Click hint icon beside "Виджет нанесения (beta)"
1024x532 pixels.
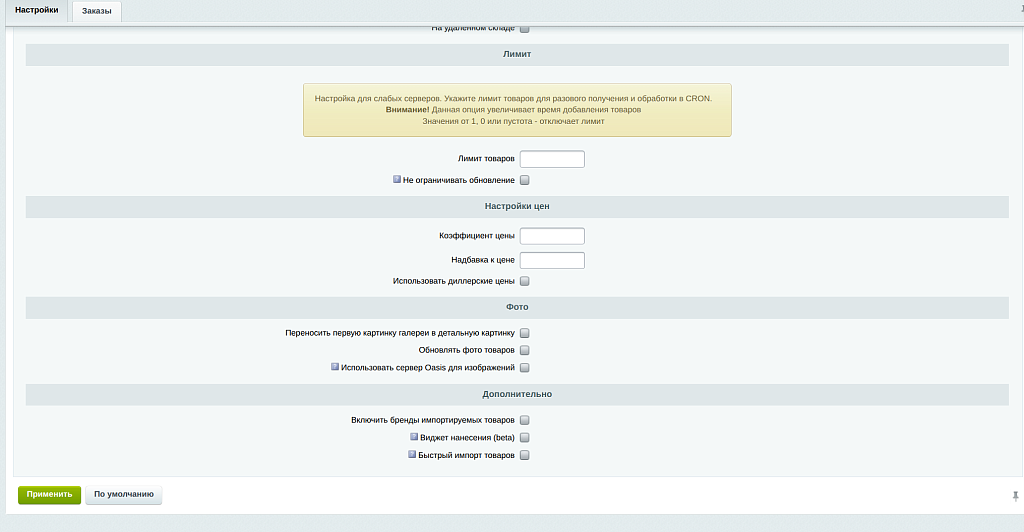413,437
